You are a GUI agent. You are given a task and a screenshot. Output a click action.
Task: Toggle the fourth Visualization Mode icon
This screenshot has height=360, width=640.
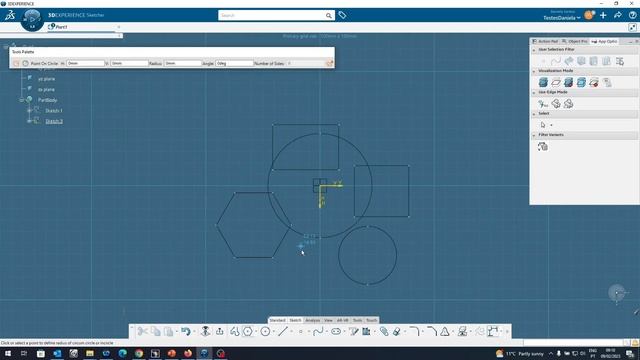581,82
